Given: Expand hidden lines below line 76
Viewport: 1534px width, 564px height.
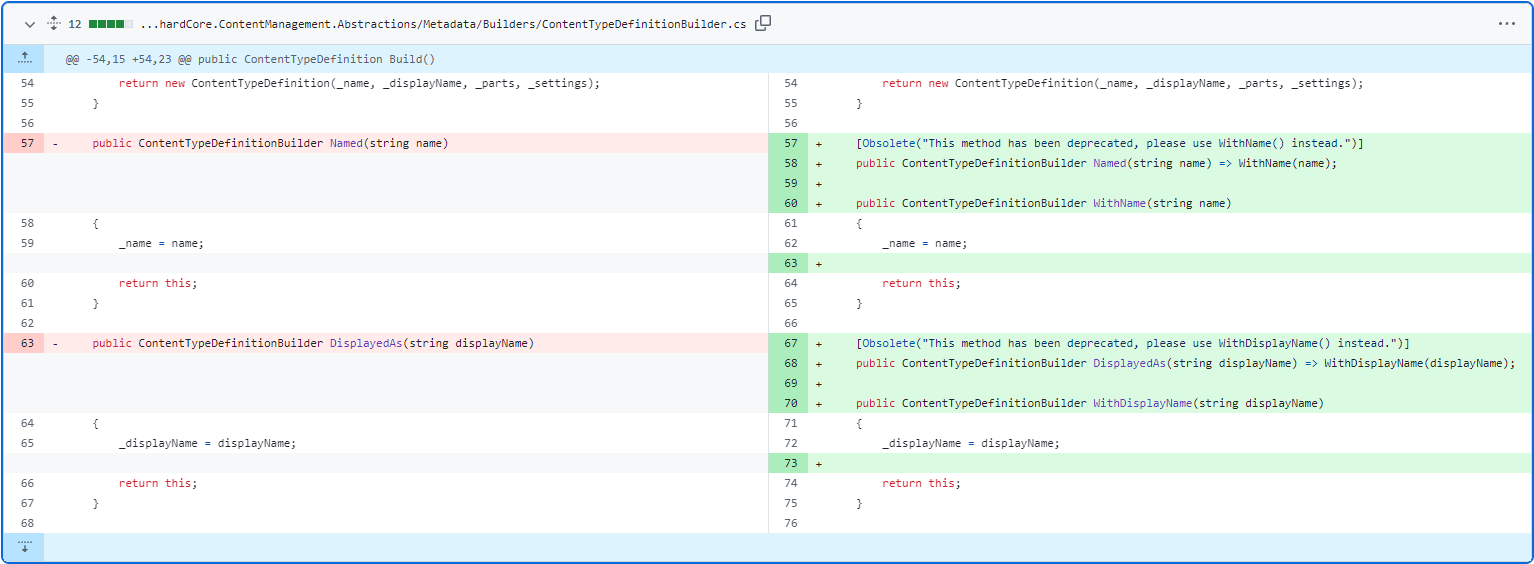Looking at the screenshot, I should click(24, 547).
